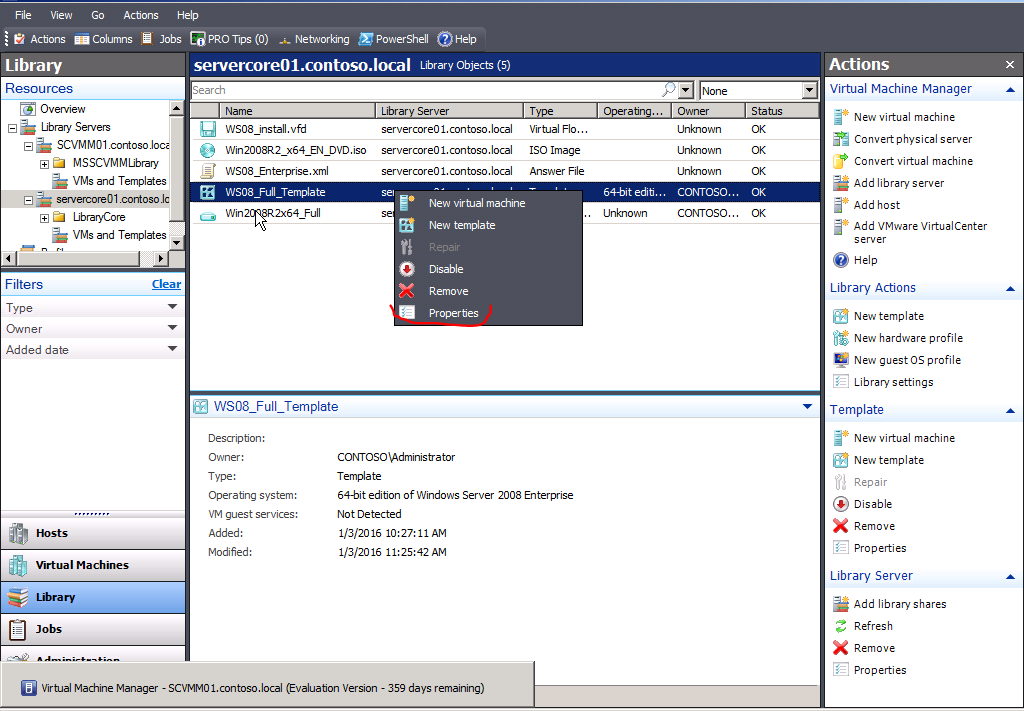Viewport: 1024px width, 711px height.
Task: Switch to the Hosts view
Action: 93,533
